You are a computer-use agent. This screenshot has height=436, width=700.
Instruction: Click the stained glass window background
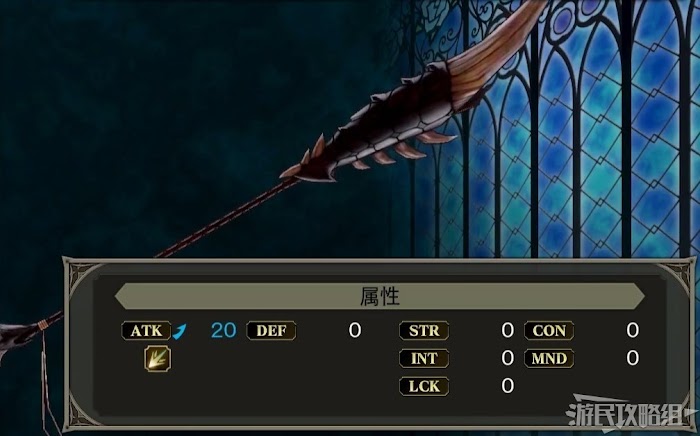coord(580,134)
